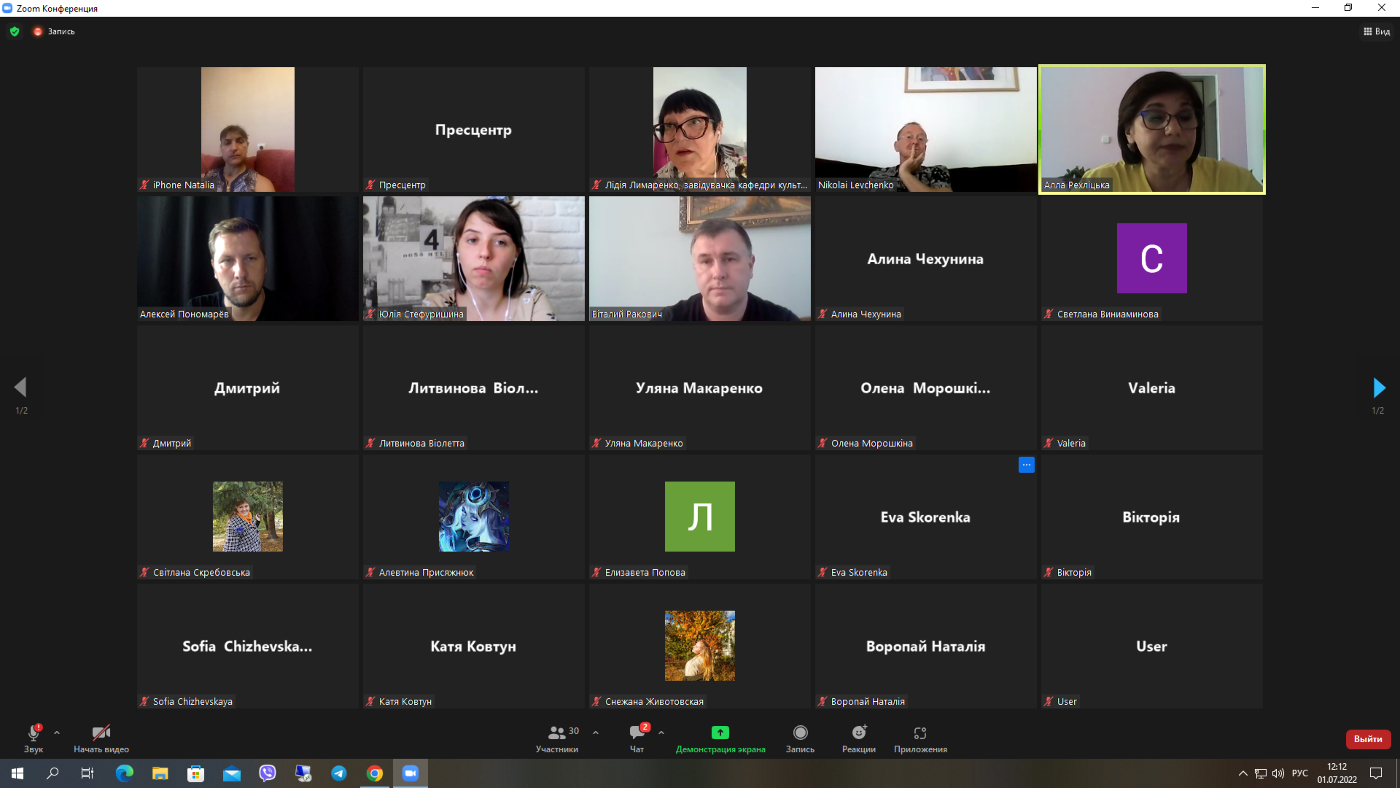Click the Запись record icon in toolbar
This screenshot has height=788, width=1400.
click(800, 733)
